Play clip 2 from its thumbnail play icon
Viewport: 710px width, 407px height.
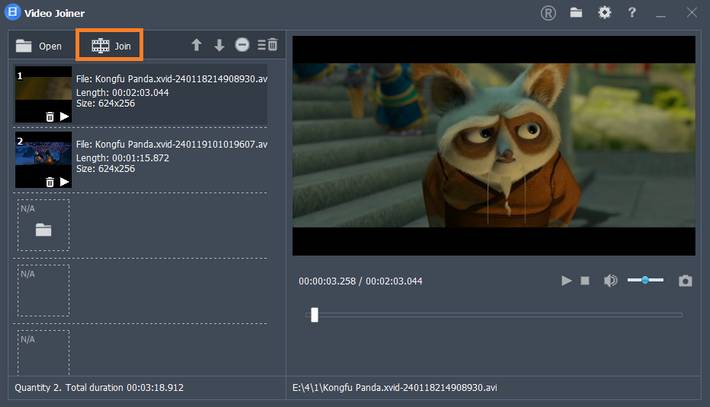click(65, 182)
